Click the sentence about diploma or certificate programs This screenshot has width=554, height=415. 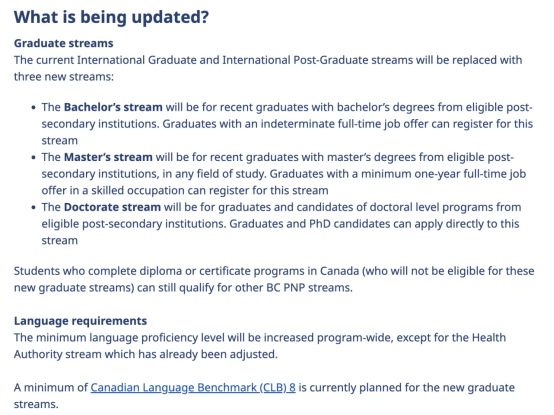274,279
